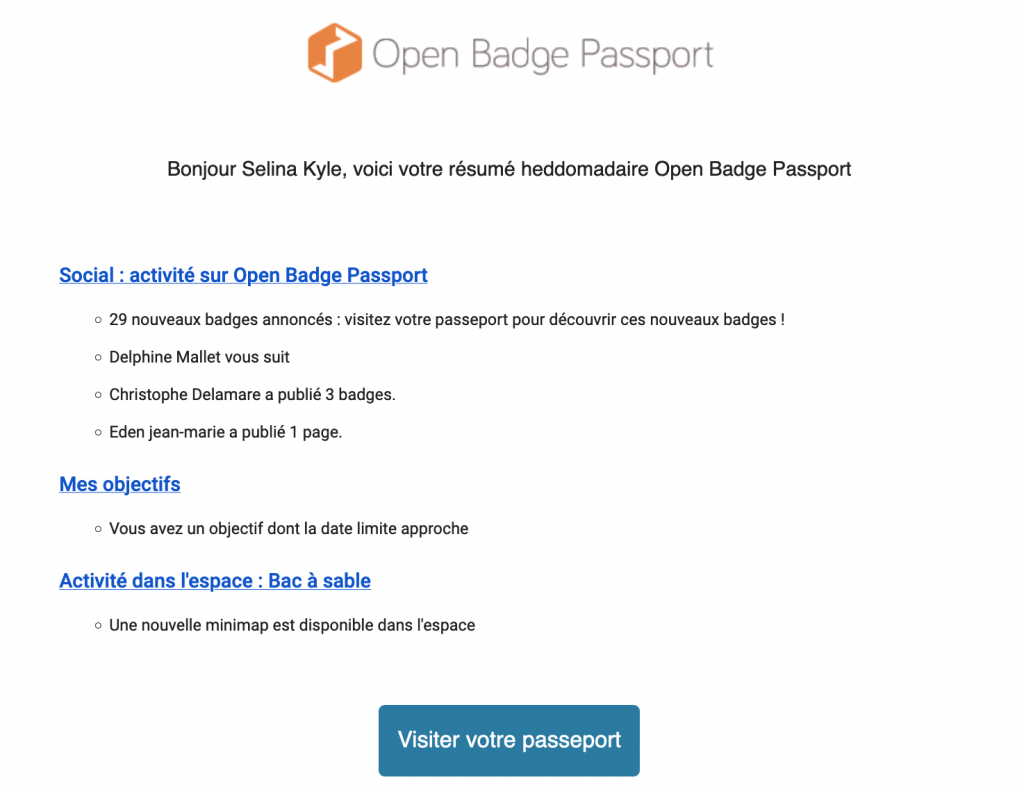1024x789 pixels.
Task: Follow the 'Activité dans l'espace : Bac à sable' link
Action: pyautogui.click(x=214, y=580)
